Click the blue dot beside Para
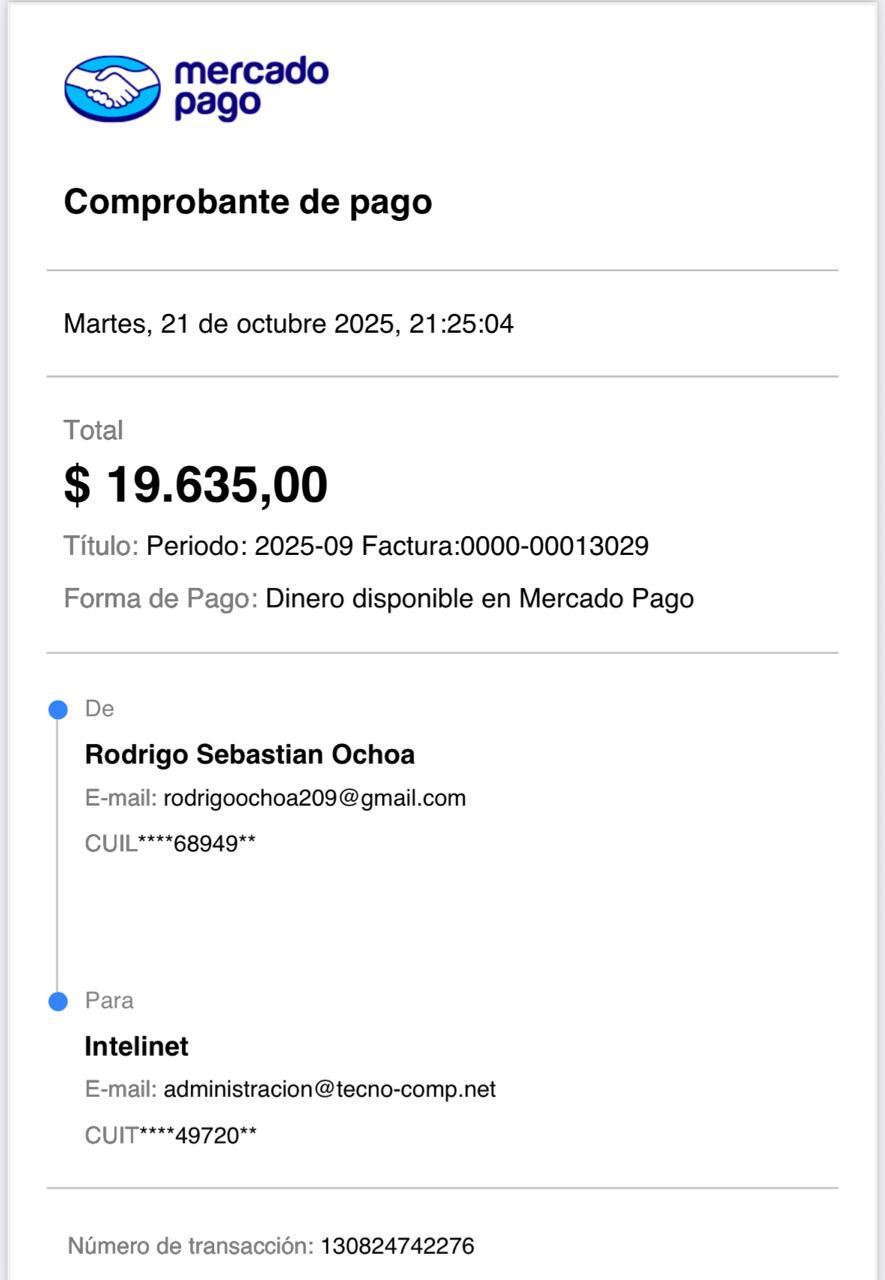 point(58,1001)
